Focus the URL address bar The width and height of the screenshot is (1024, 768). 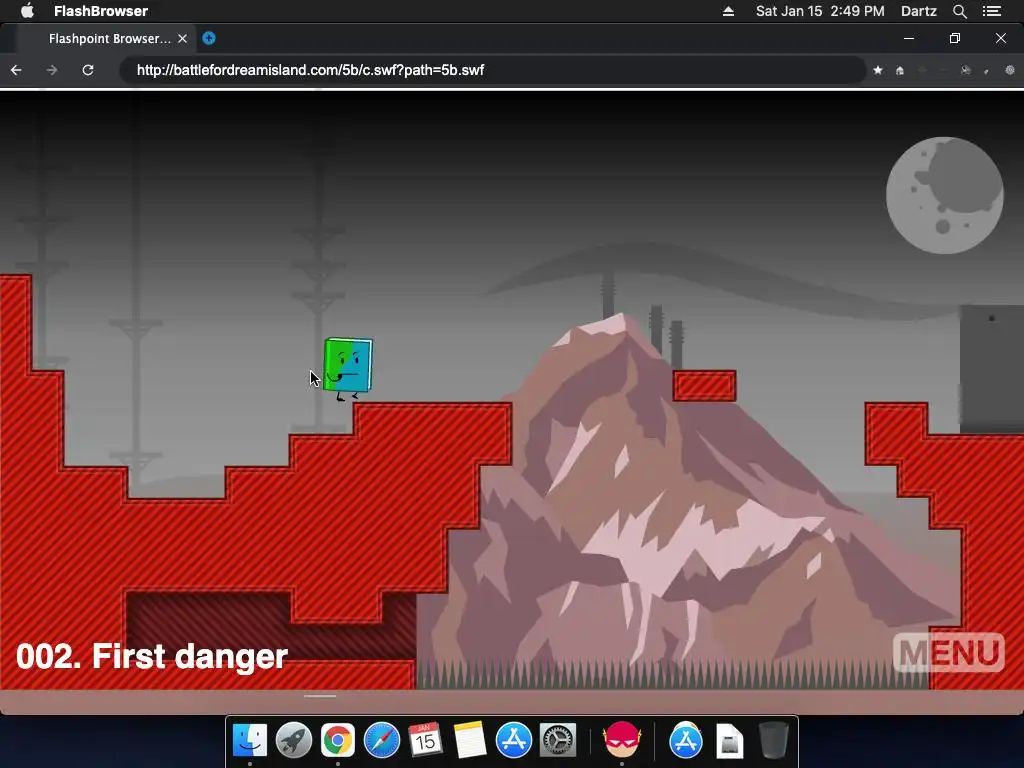(x=492, y=70)
